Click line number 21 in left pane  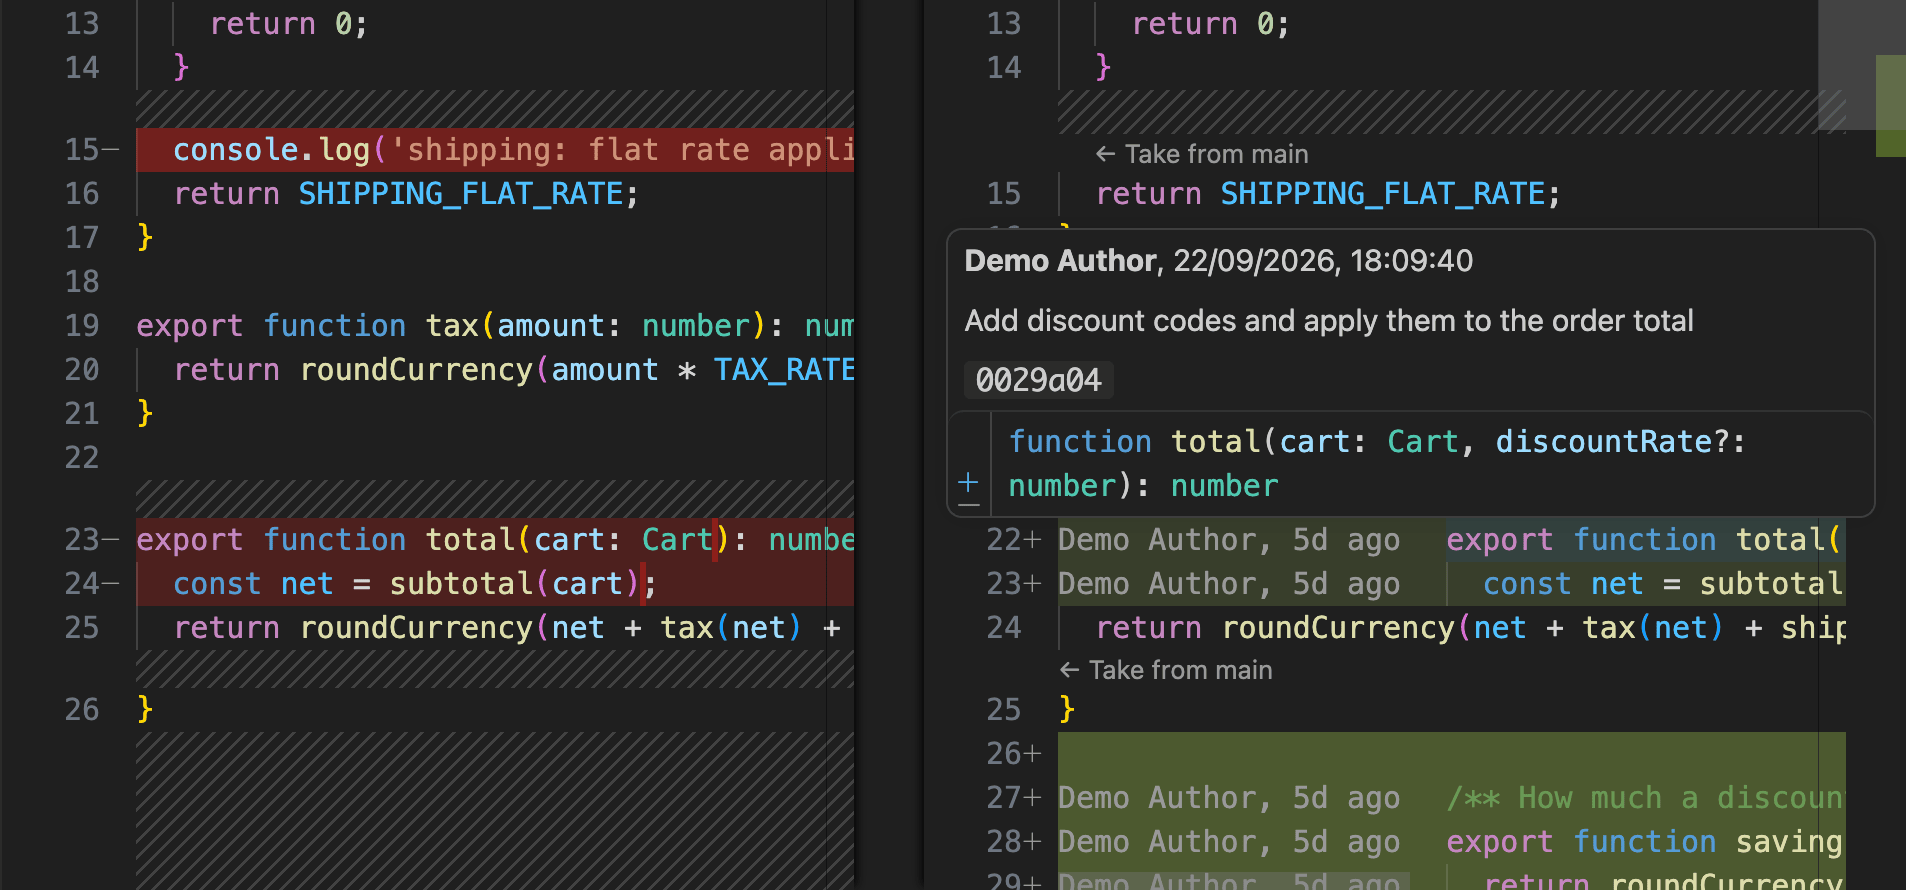pyautogui.click(x=82, y=414)
